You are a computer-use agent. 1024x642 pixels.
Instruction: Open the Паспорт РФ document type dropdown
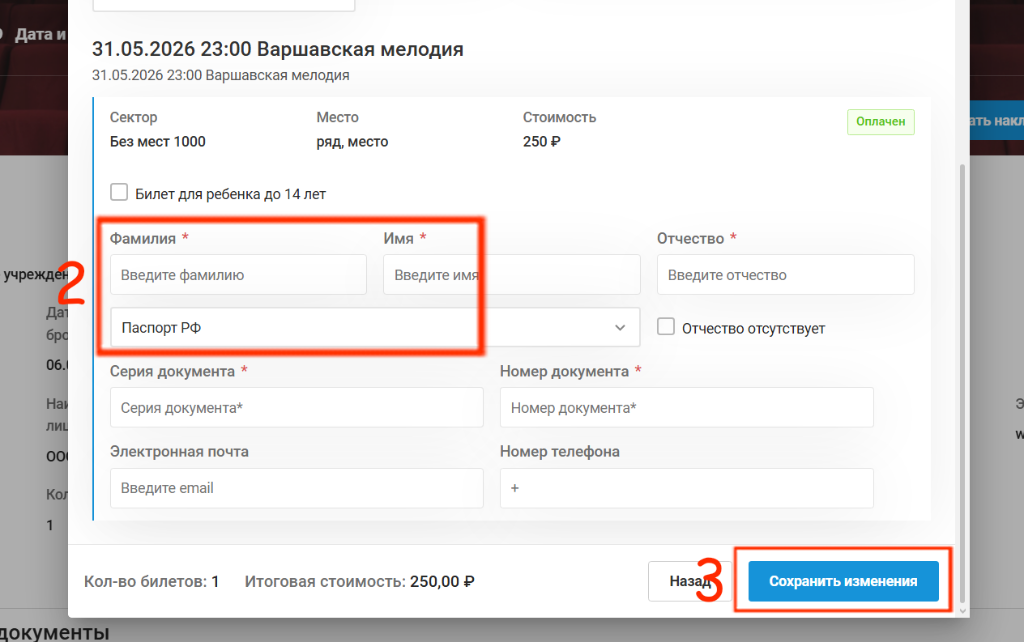click(x=375, y=327)
